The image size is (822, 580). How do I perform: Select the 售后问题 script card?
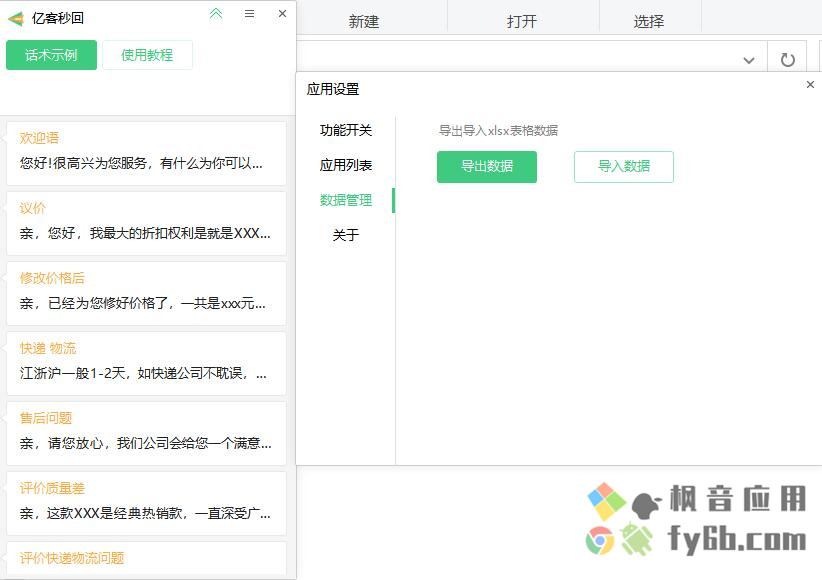pos(146,433)
